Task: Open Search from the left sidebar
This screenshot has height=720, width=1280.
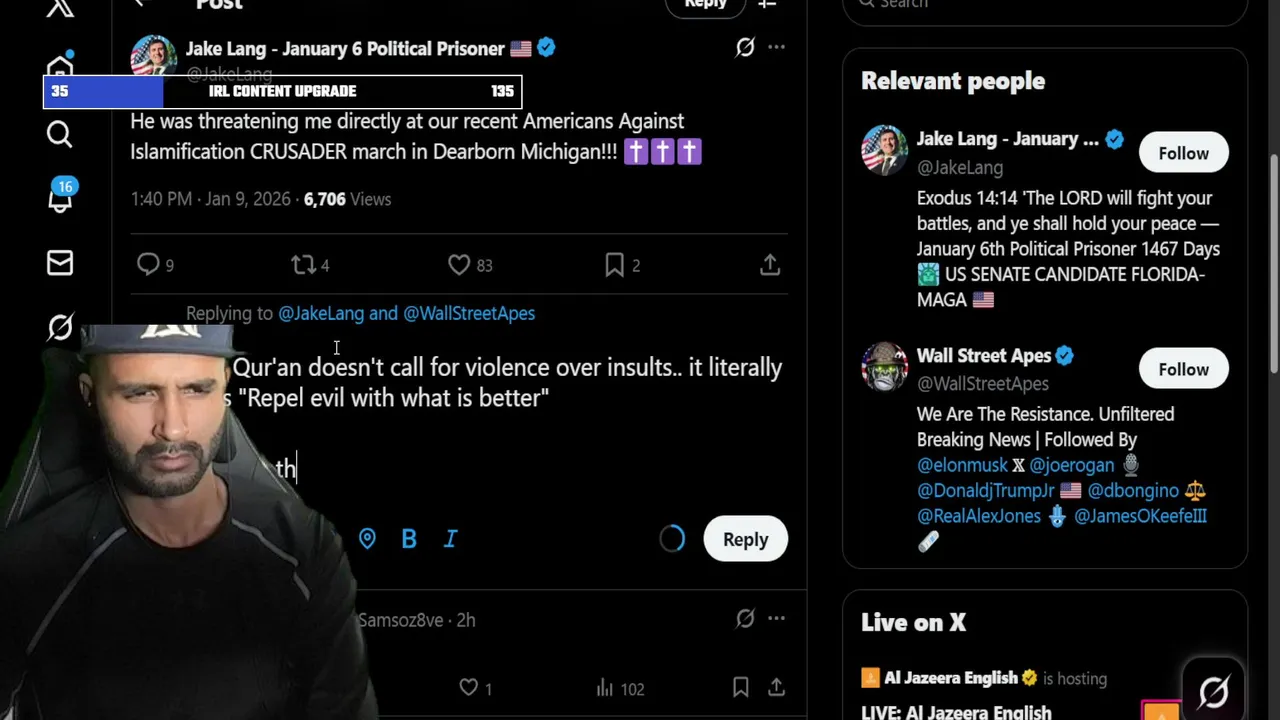Action: 59,134
